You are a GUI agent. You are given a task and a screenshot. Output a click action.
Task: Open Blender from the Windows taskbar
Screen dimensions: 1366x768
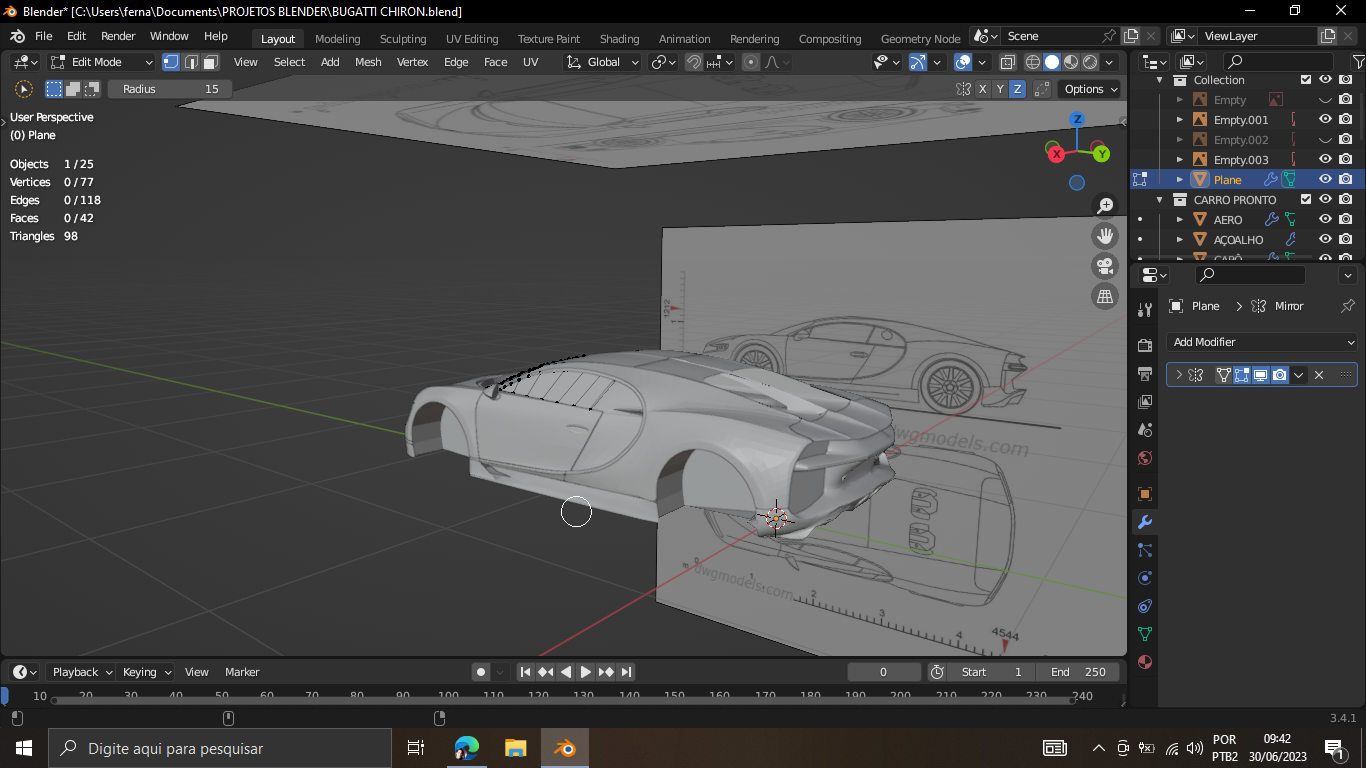(565, 748)
